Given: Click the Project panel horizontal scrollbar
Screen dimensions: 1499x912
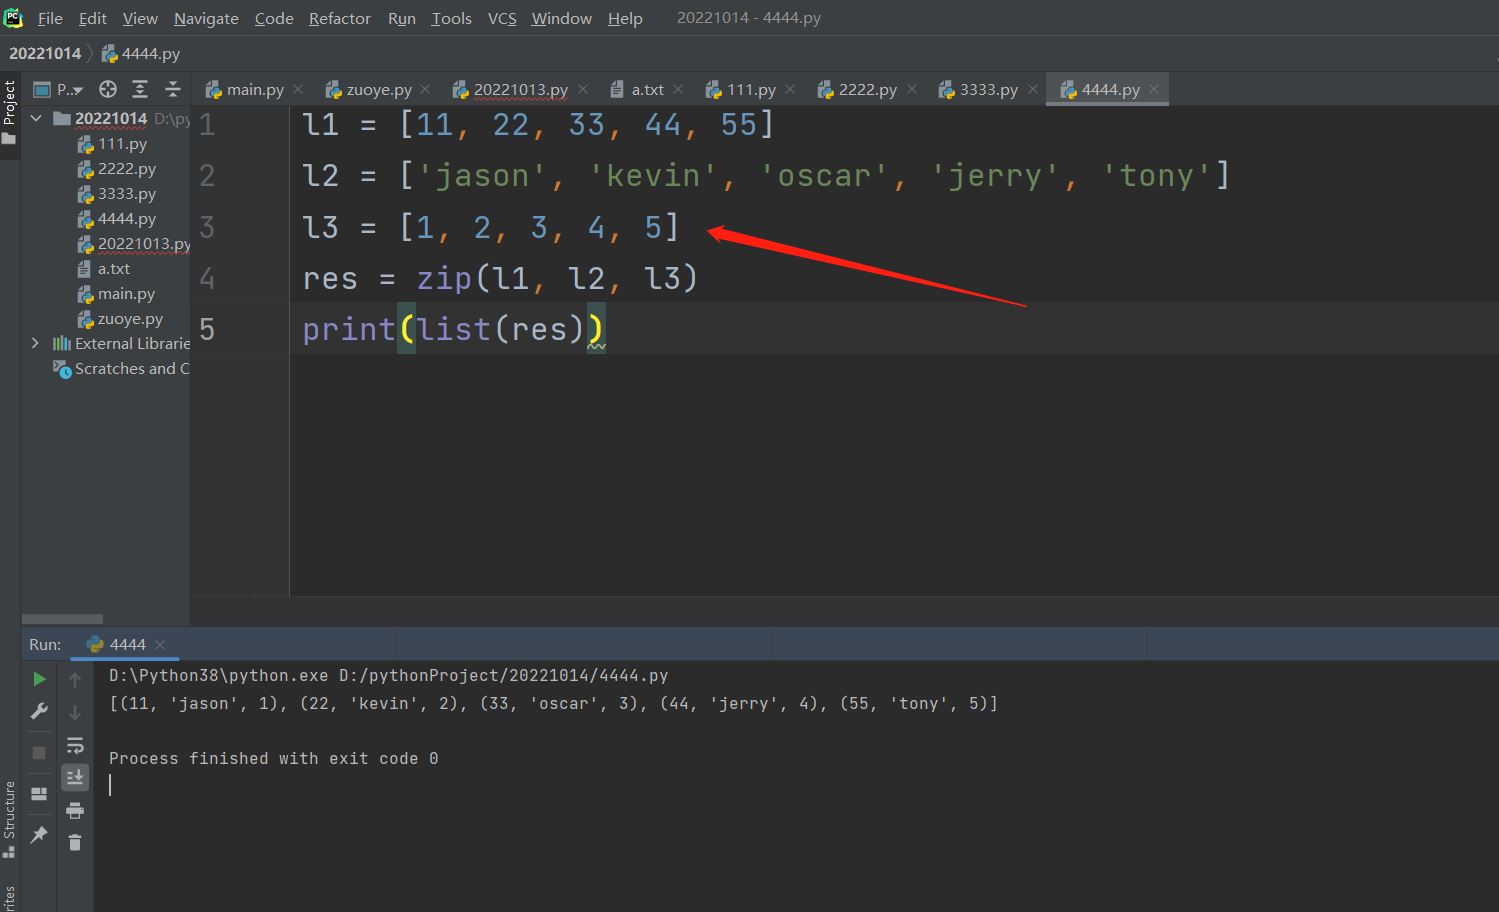Looking at the screenshot, I should 62,619.
